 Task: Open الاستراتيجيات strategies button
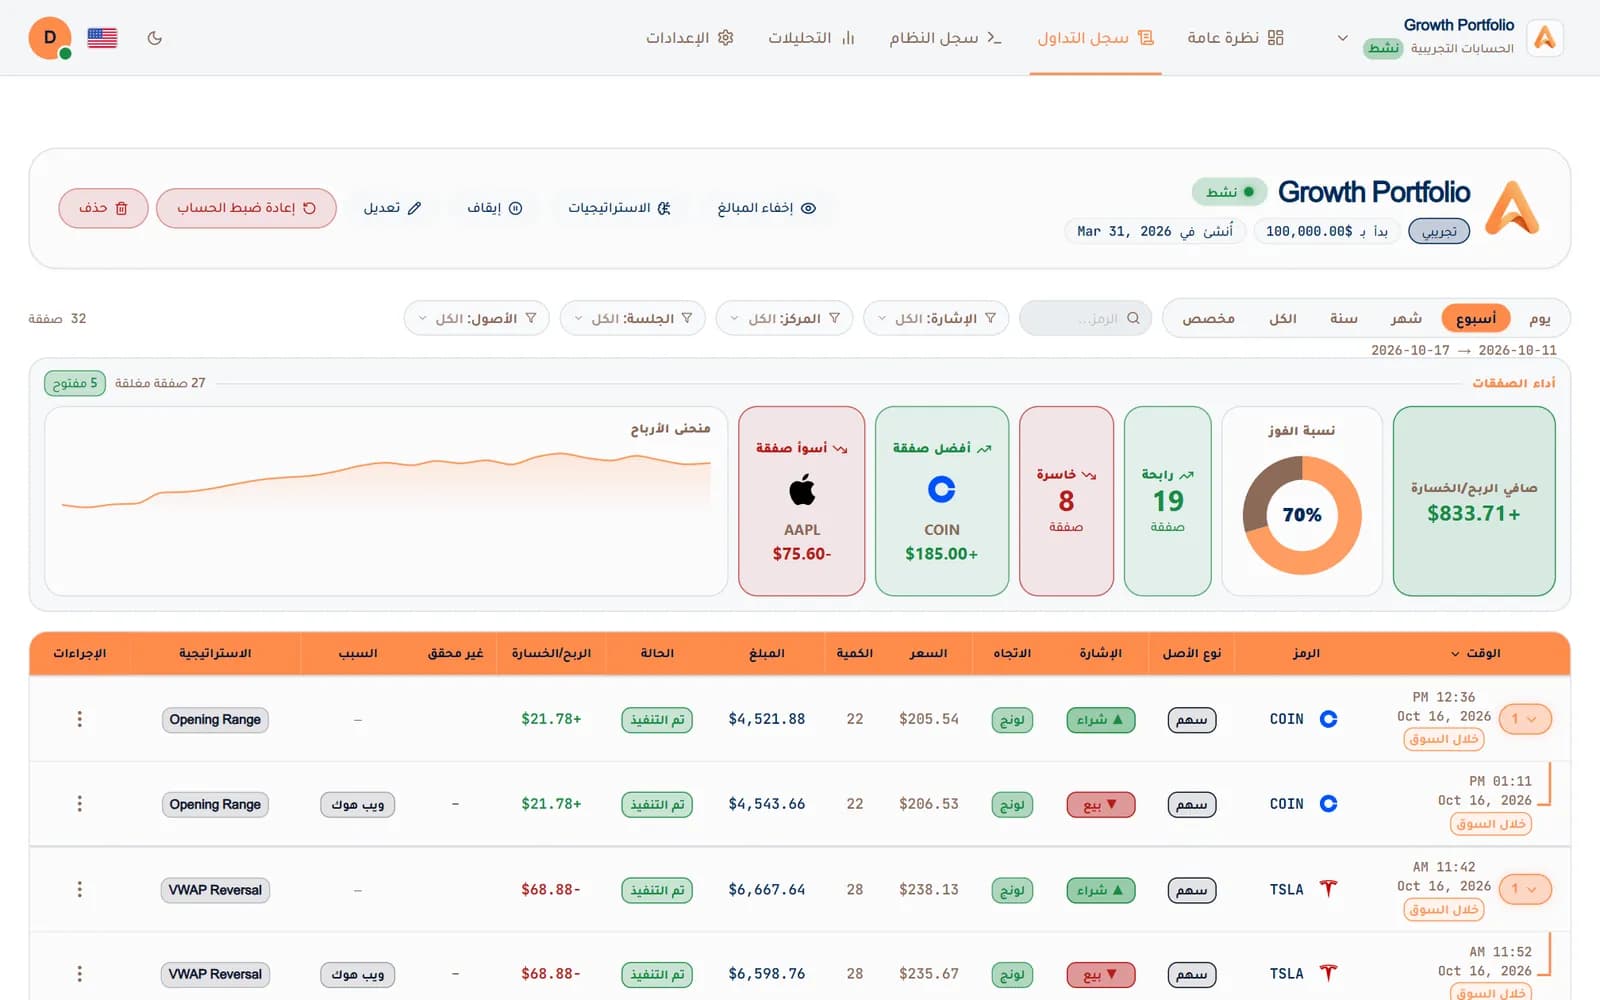620,208
